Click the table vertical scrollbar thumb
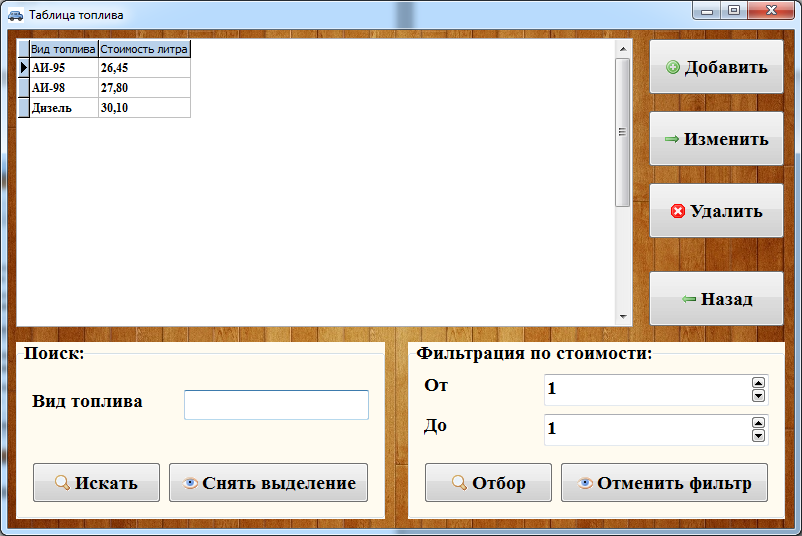 click(622, 132)
